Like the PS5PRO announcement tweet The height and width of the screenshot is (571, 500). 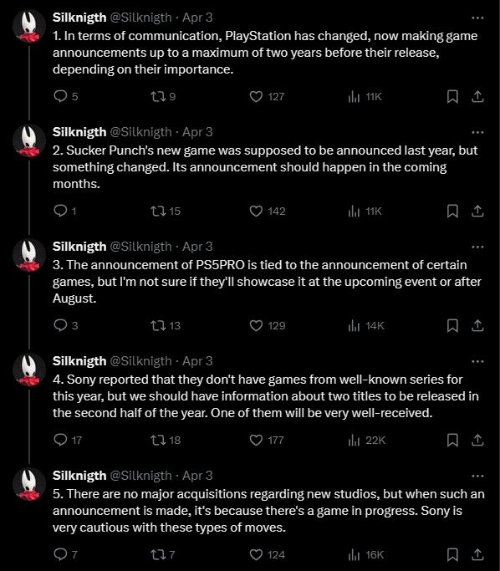point(267,326)
